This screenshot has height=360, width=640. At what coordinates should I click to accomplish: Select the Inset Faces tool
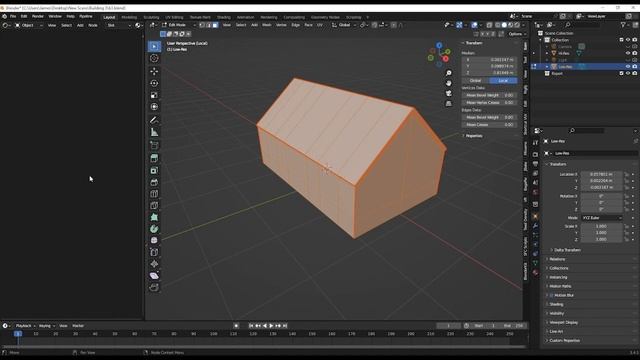click(154, 170)
